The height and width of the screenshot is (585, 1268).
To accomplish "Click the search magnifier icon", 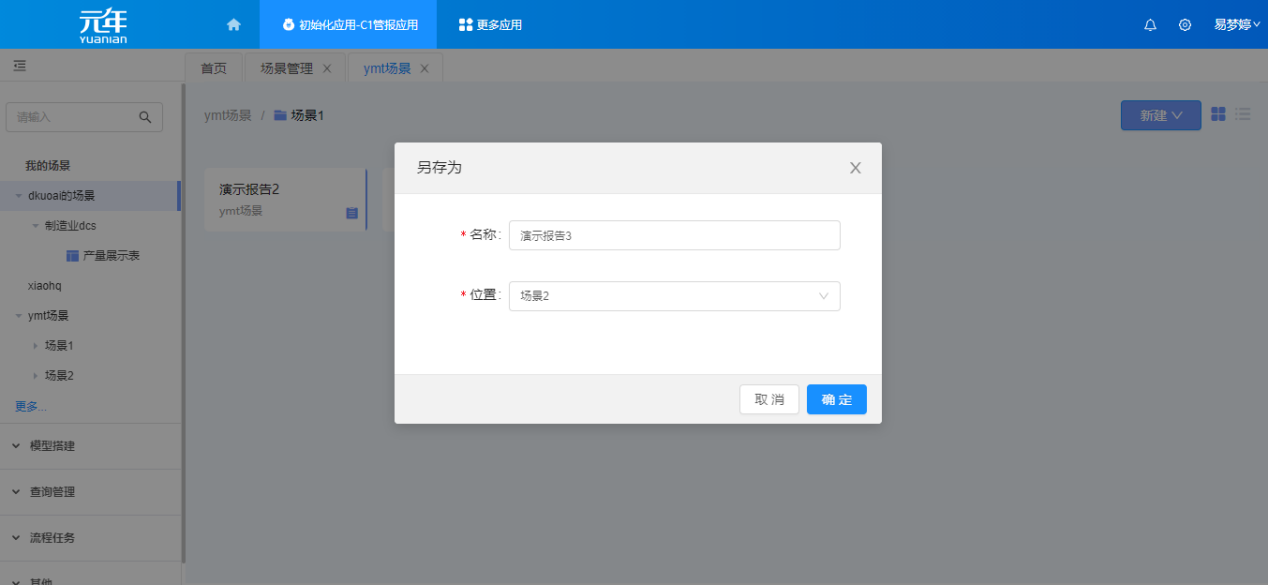I will click(x=145, y=117).
